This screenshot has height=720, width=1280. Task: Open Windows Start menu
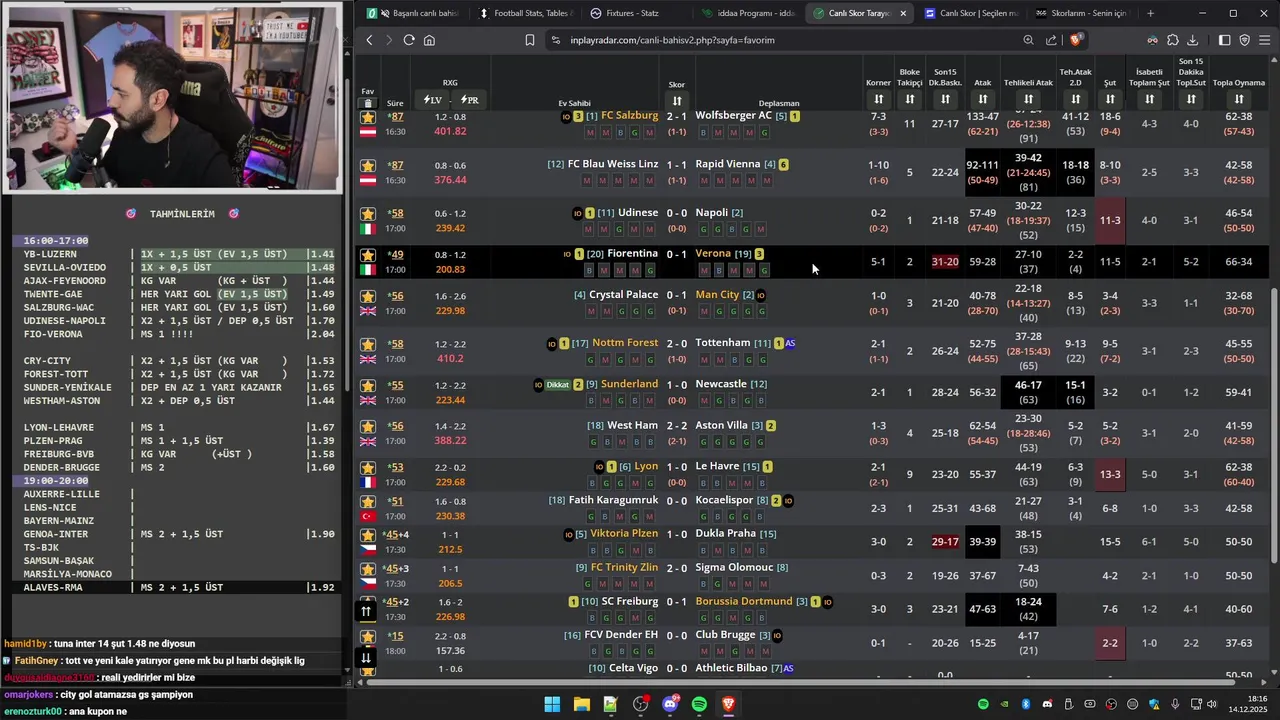point(552,705)
